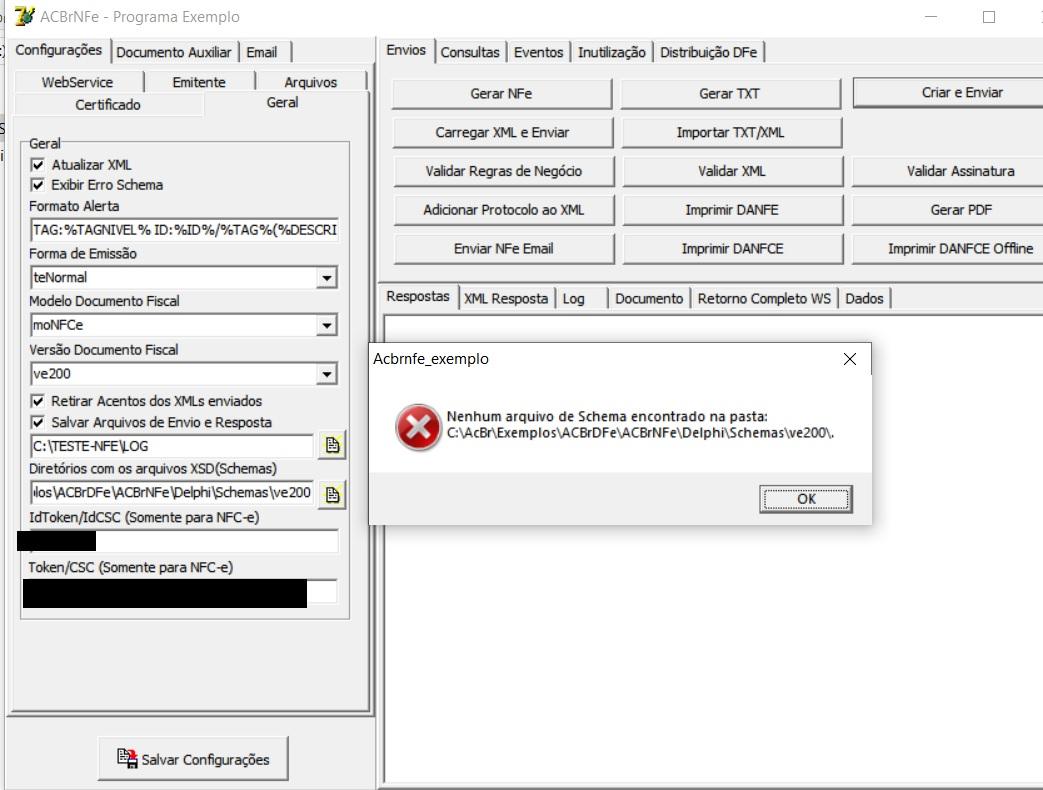Switch to the Respostas tab

418,297
